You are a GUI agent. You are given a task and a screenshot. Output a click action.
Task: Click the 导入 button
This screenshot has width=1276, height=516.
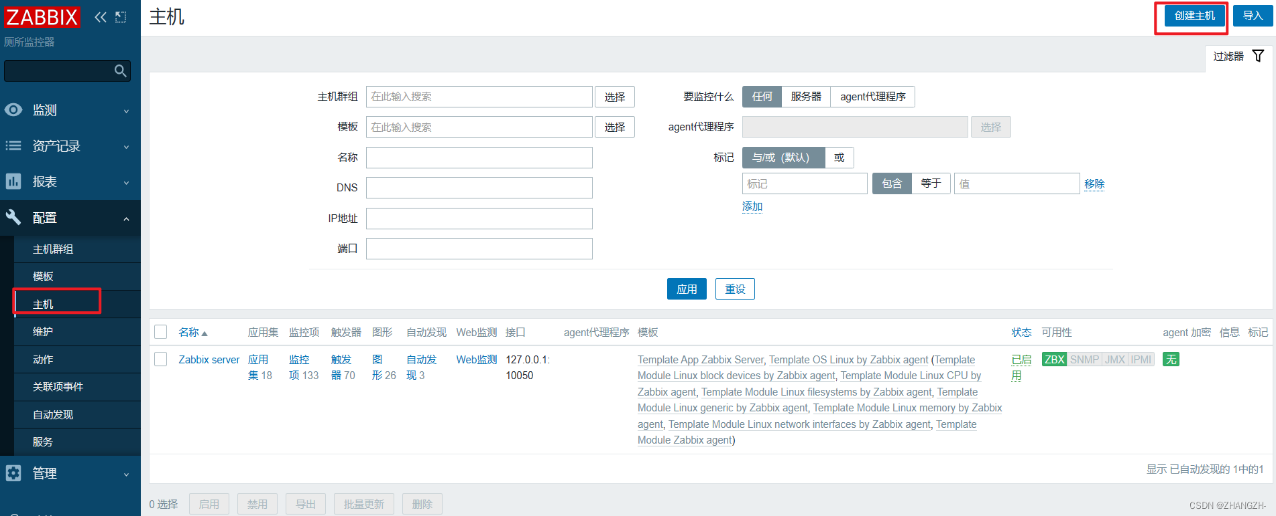coord(1253,16)
